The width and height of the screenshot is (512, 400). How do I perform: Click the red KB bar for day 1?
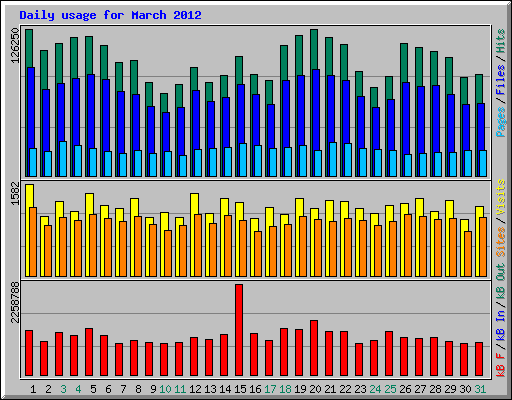tap(29, 353)
